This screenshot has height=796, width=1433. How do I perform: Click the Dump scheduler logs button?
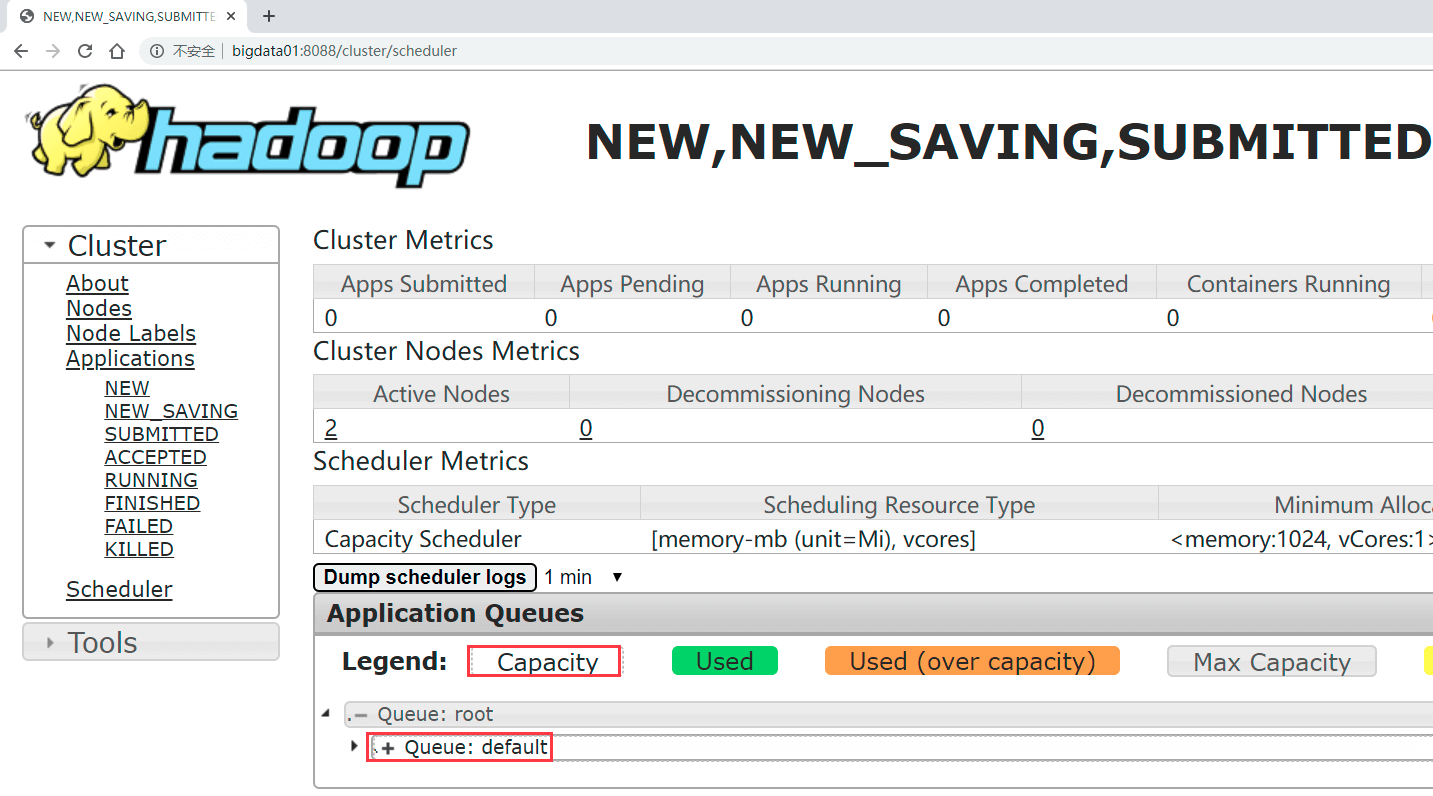[x=425, y=577]
